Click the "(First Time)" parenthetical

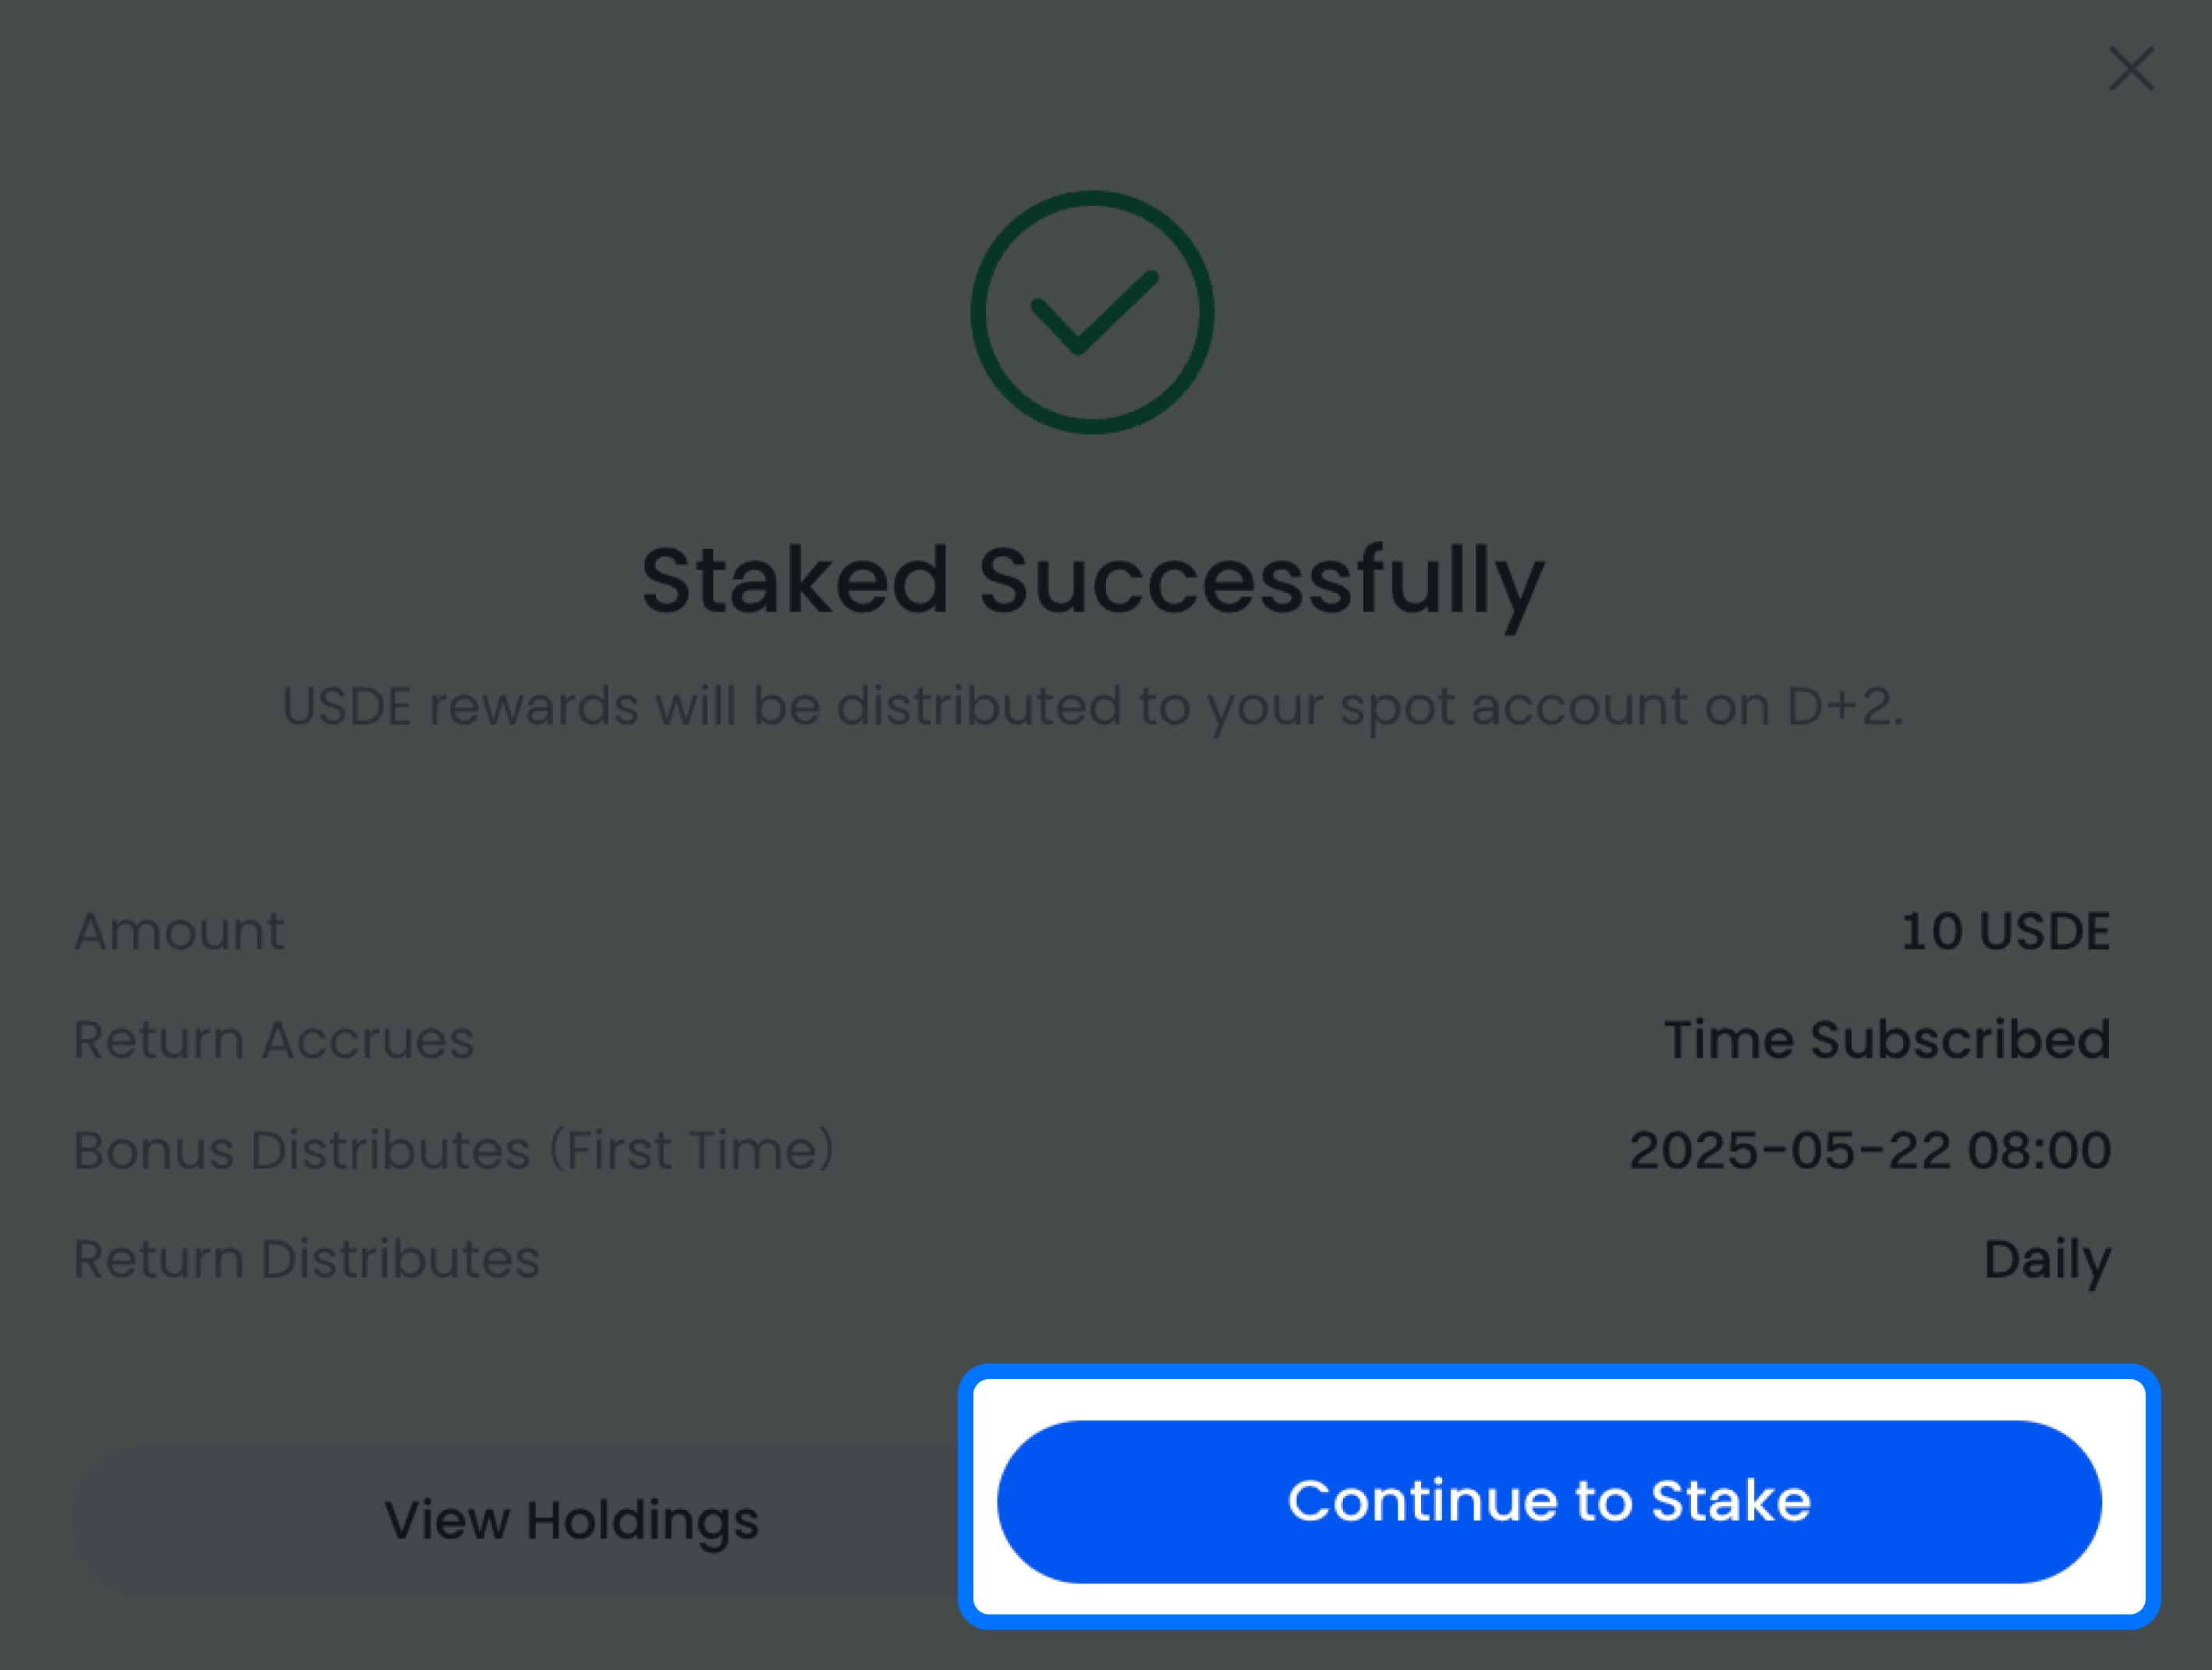click(692, 1150)
